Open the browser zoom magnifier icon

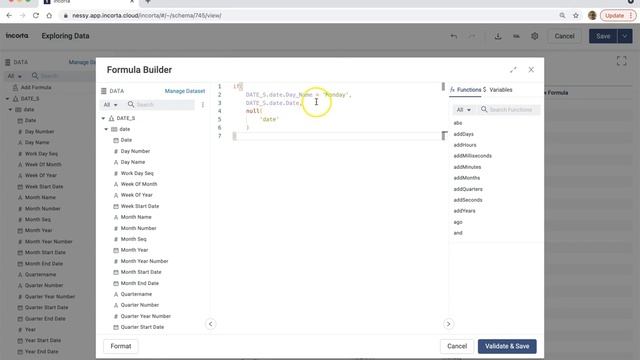562,16
